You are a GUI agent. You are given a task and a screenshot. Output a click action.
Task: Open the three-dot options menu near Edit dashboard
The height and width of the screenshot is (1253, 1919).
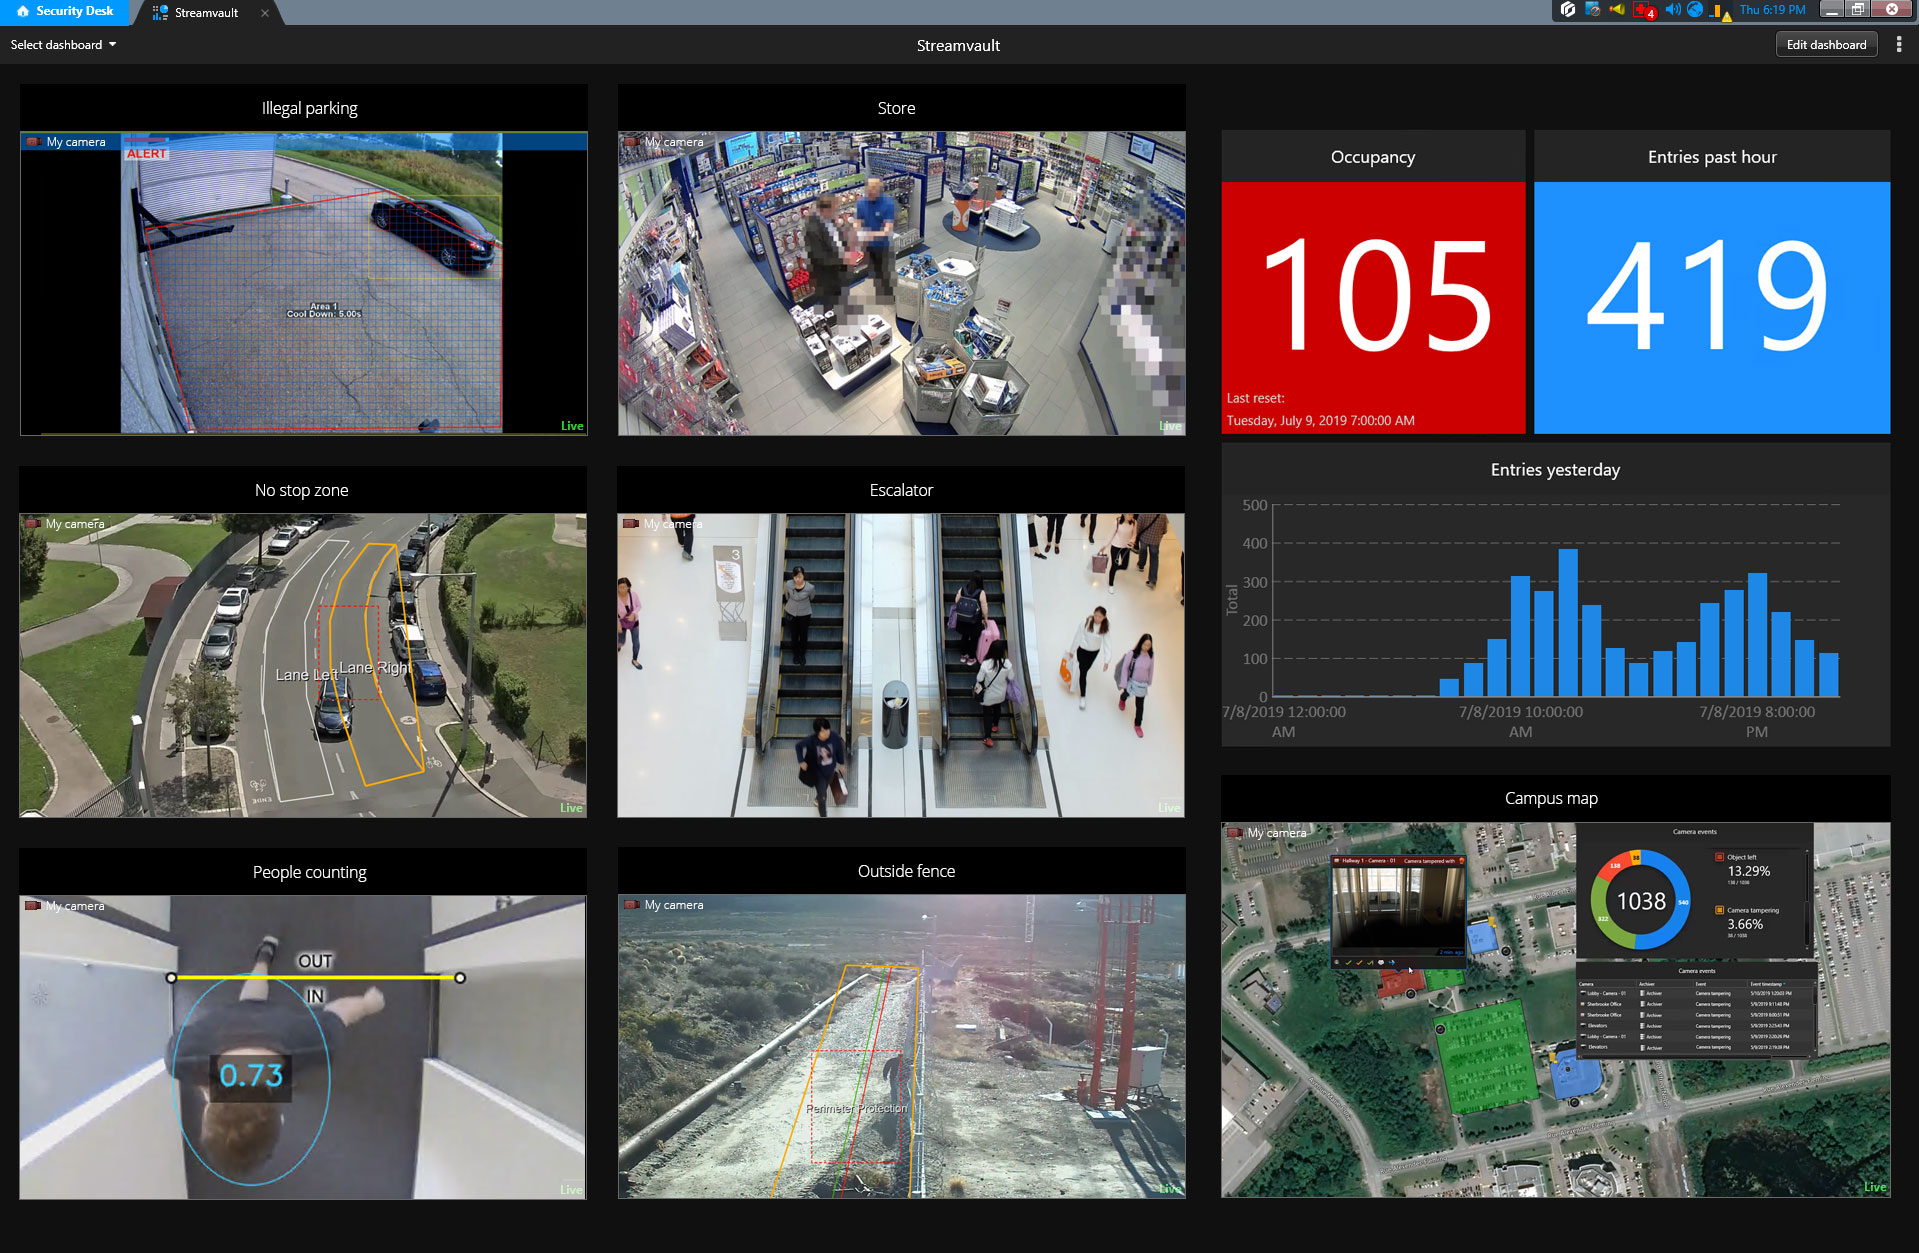tap(1899, 44)
